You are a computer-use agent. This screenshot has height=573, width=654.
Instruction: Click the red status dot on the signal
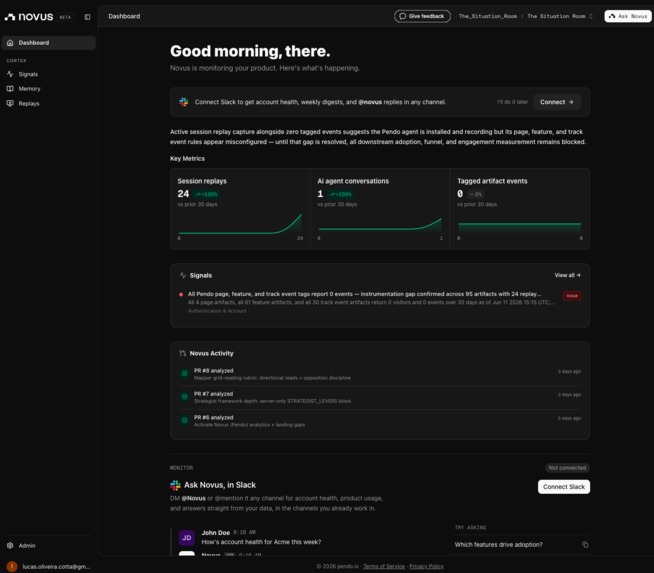click(x=181, y=294)
